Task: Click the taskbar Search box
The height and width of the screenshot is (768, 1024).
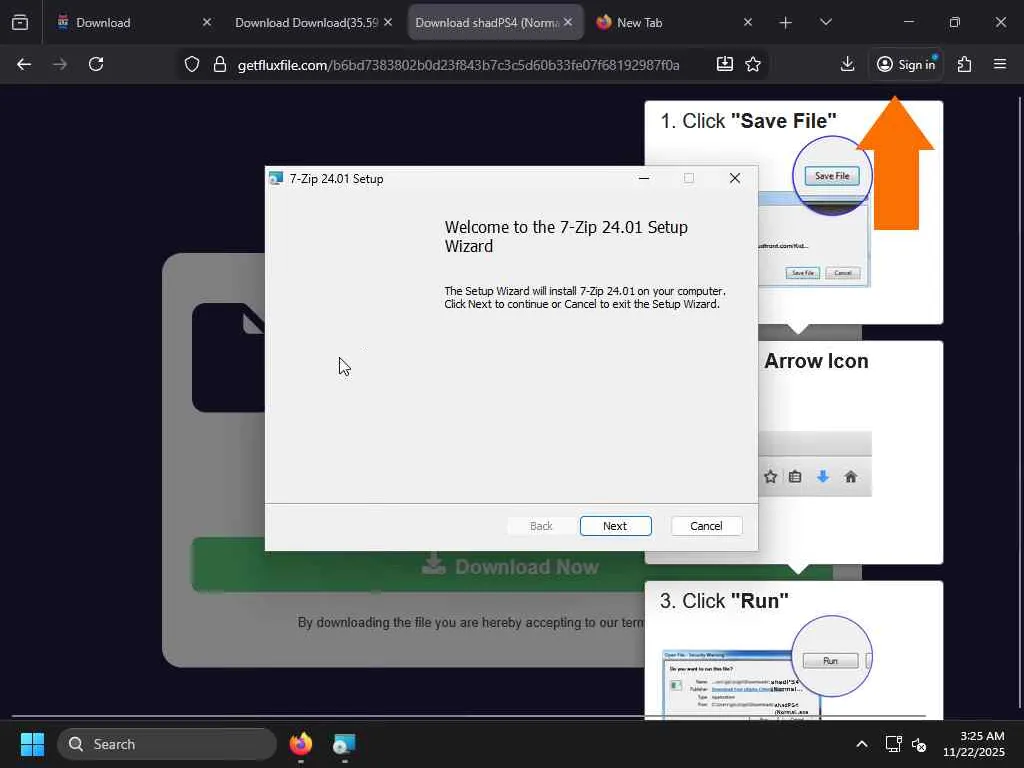Action: tap(167, 744)
